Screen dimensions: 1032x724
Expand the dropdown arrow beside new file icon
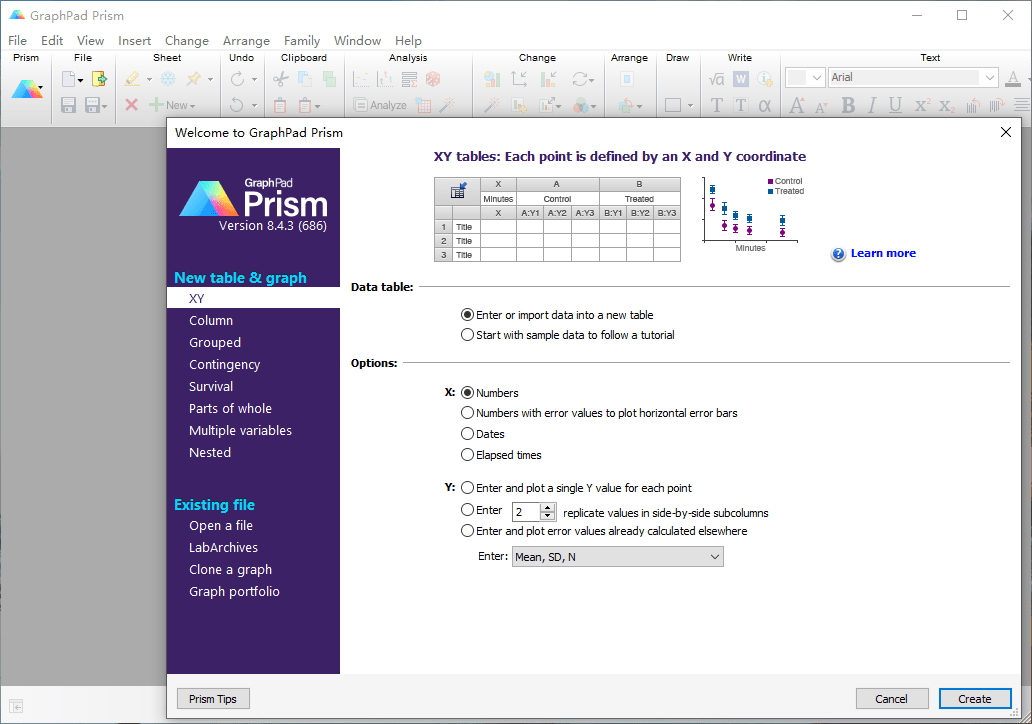(80, 80)
